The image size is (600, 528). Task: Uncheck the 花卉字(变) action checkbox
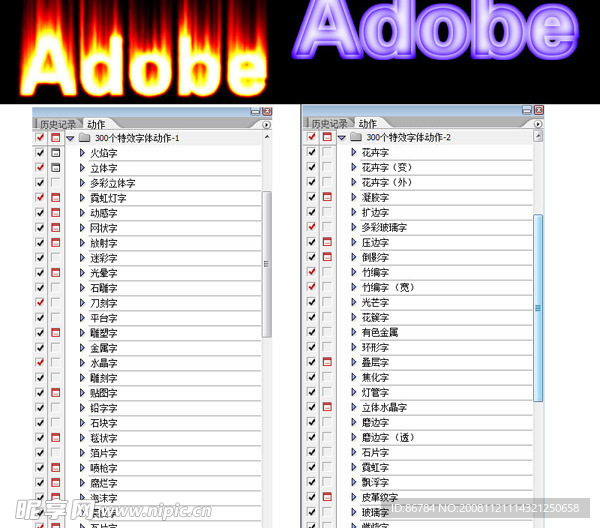[311, 167]
